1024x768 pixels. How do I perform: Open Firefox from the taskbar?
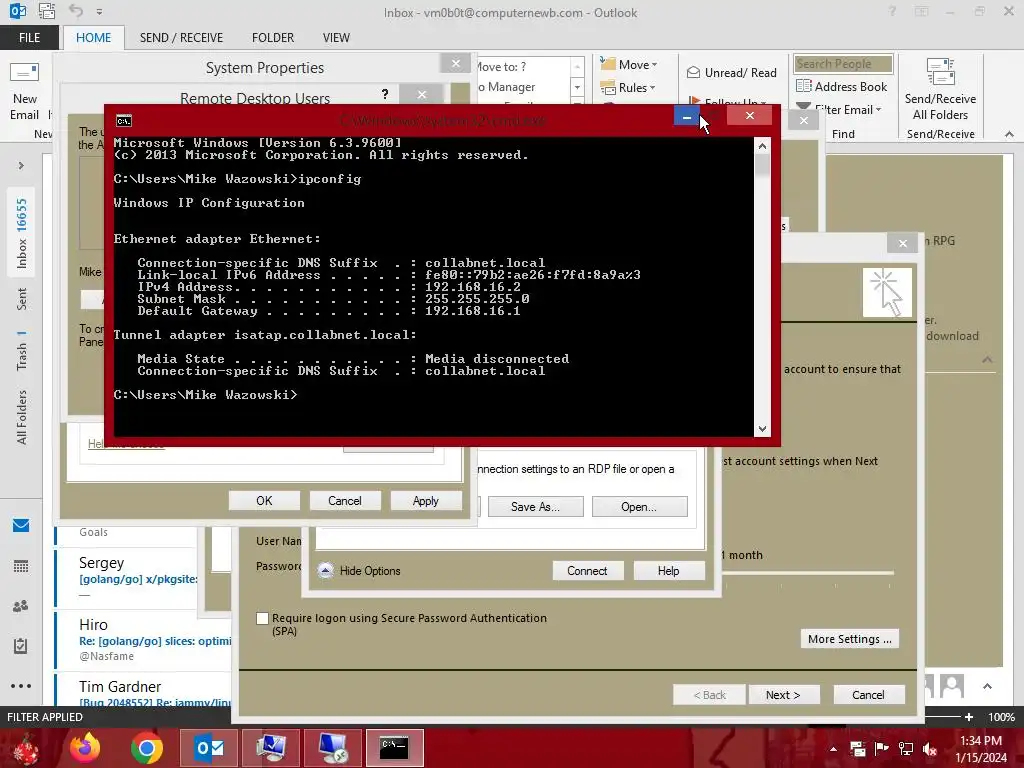pyautogui.click(x=86, y=748)
